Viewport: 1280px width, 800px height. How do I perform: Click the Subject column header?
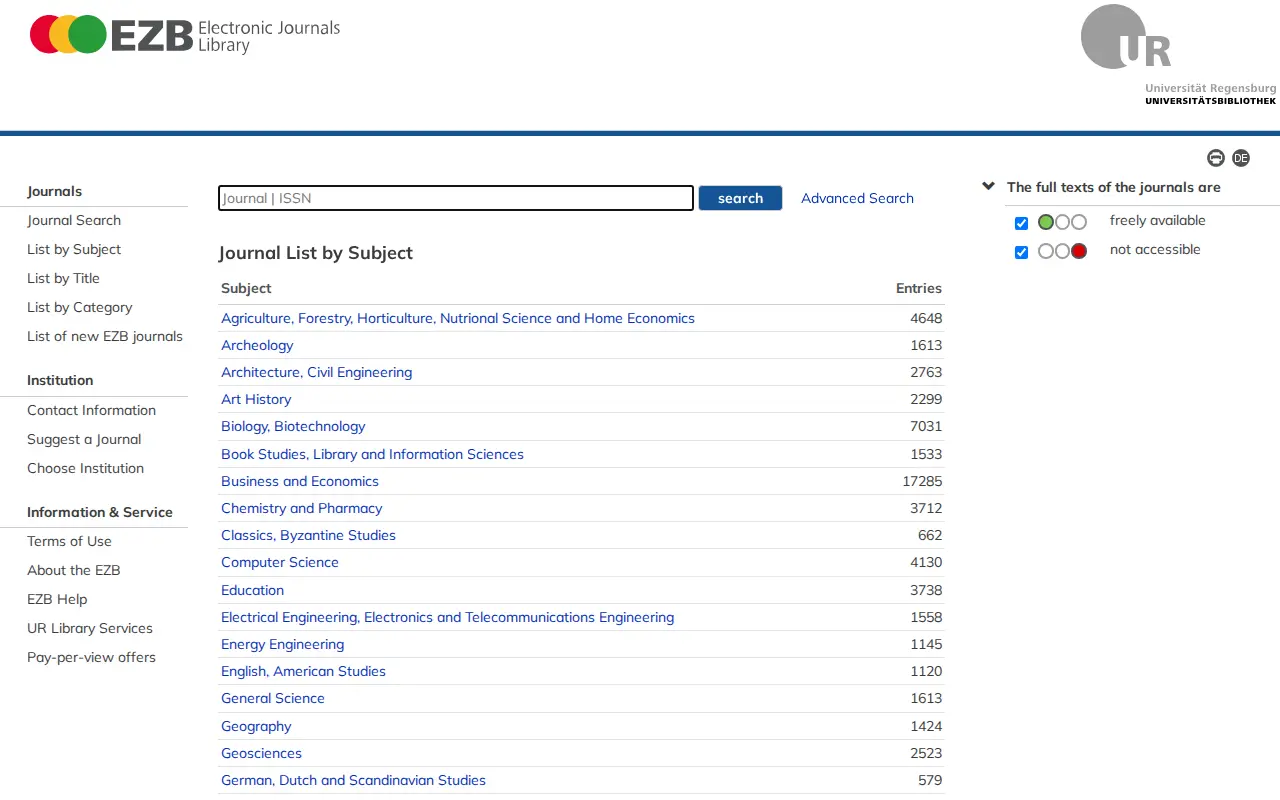coord(246,288)
